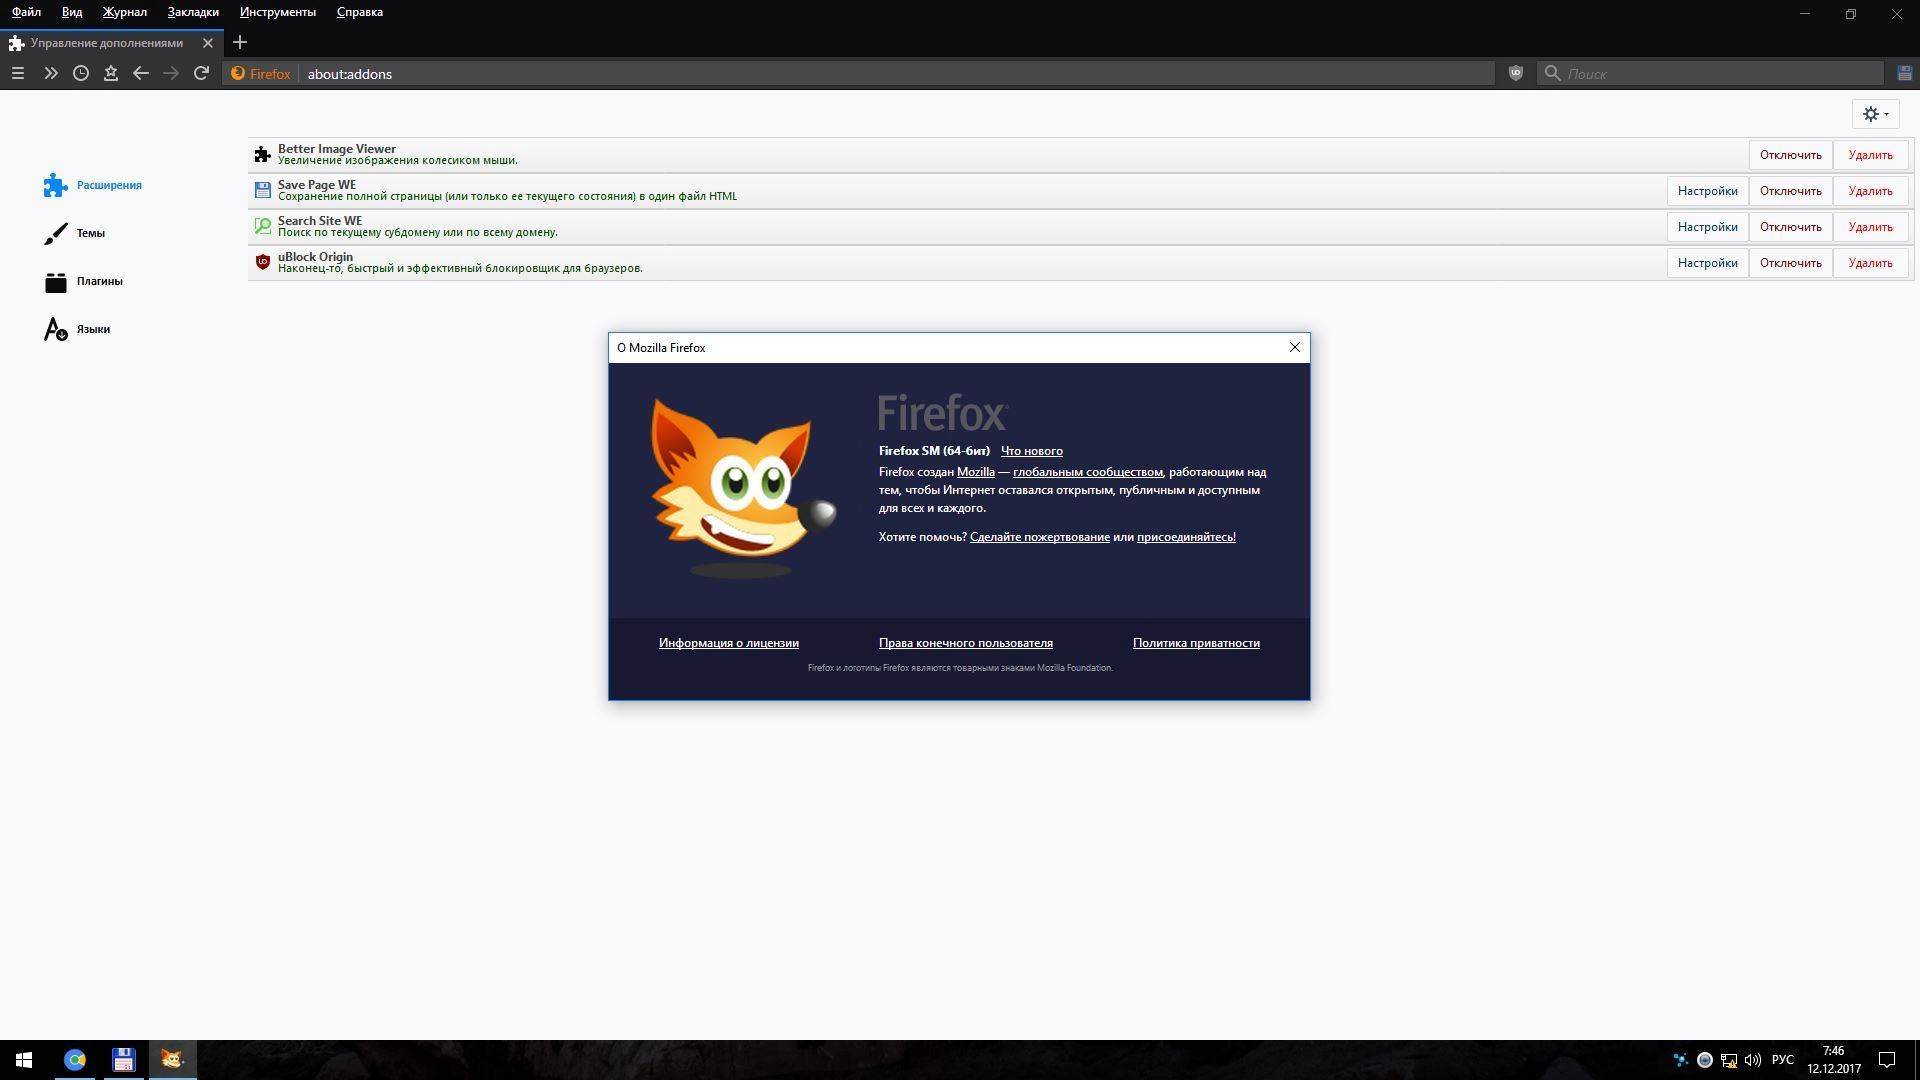Open the notification center icon
The height and width of the screenshot is (1080, 1920).
(1887, 1060)
